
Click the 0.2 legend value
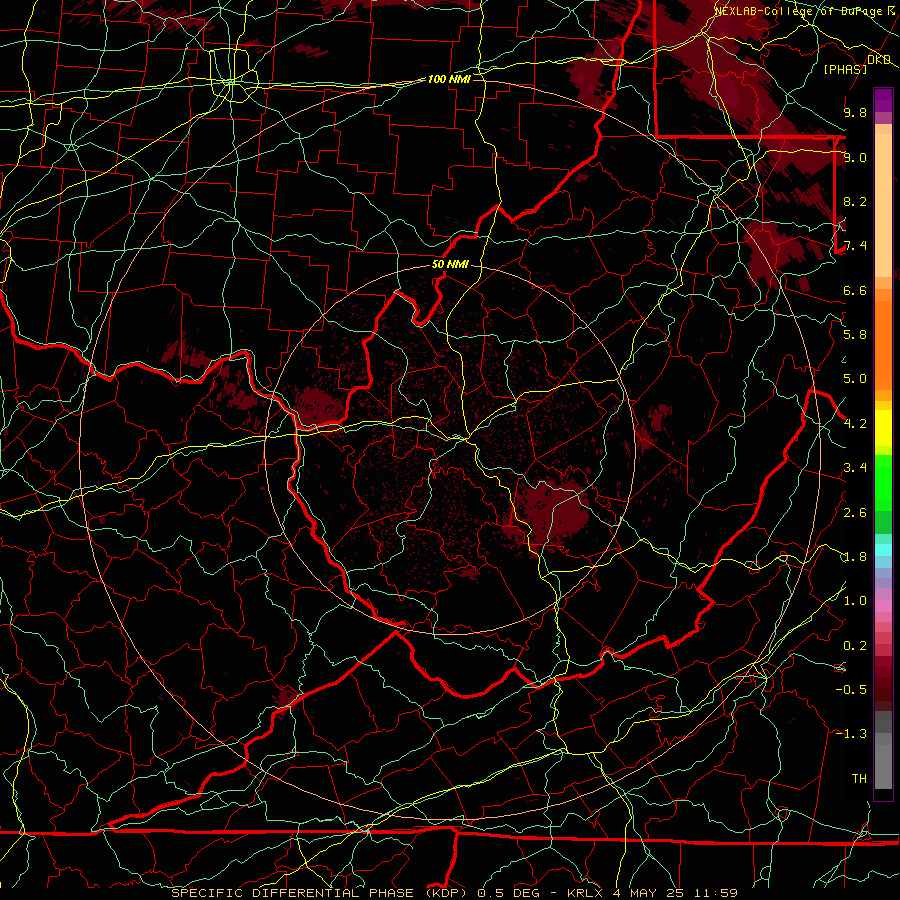click(x=855, y=646)
